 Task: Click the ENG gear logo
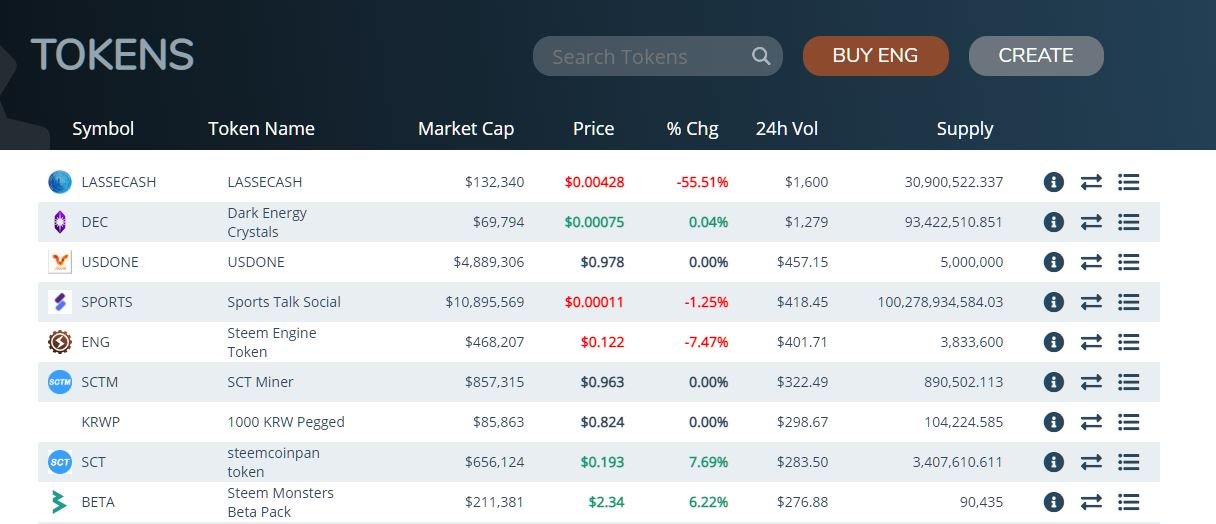click(60, 342)
